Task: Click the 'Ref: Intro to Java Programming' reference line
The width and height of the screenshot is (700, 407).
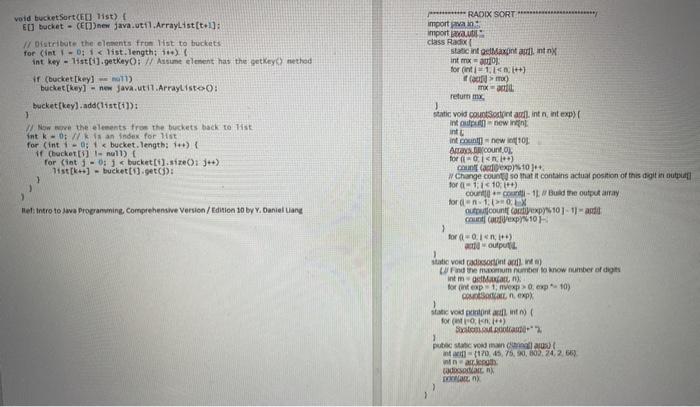Action: pos(162,210)
